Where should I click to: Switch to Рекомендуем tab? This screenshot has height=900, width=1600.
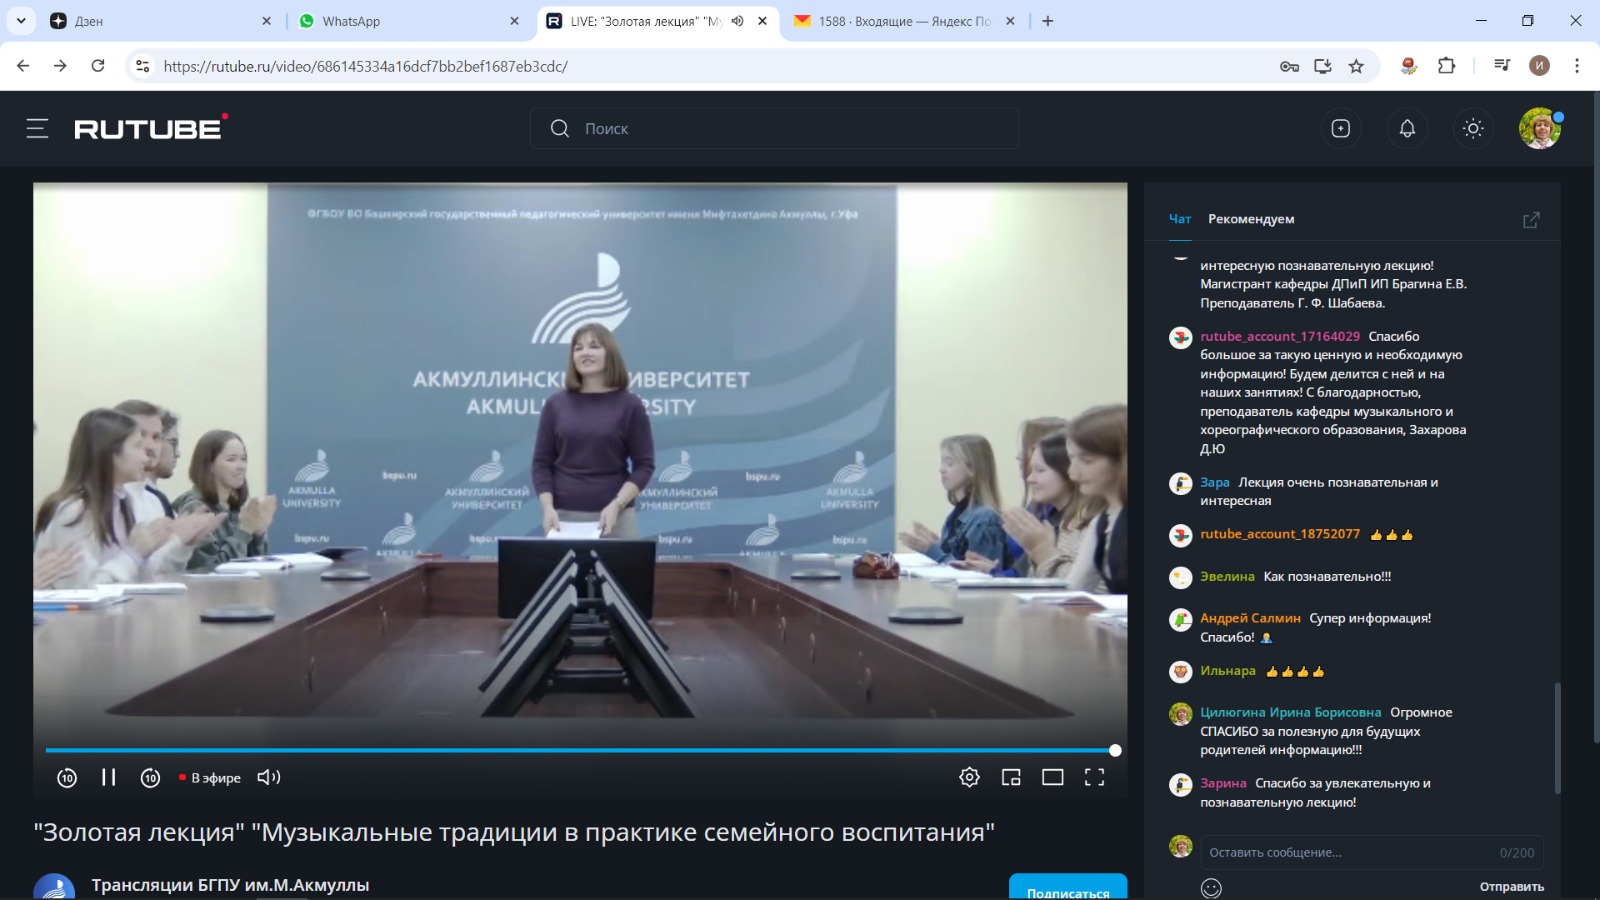[1251, 219]
